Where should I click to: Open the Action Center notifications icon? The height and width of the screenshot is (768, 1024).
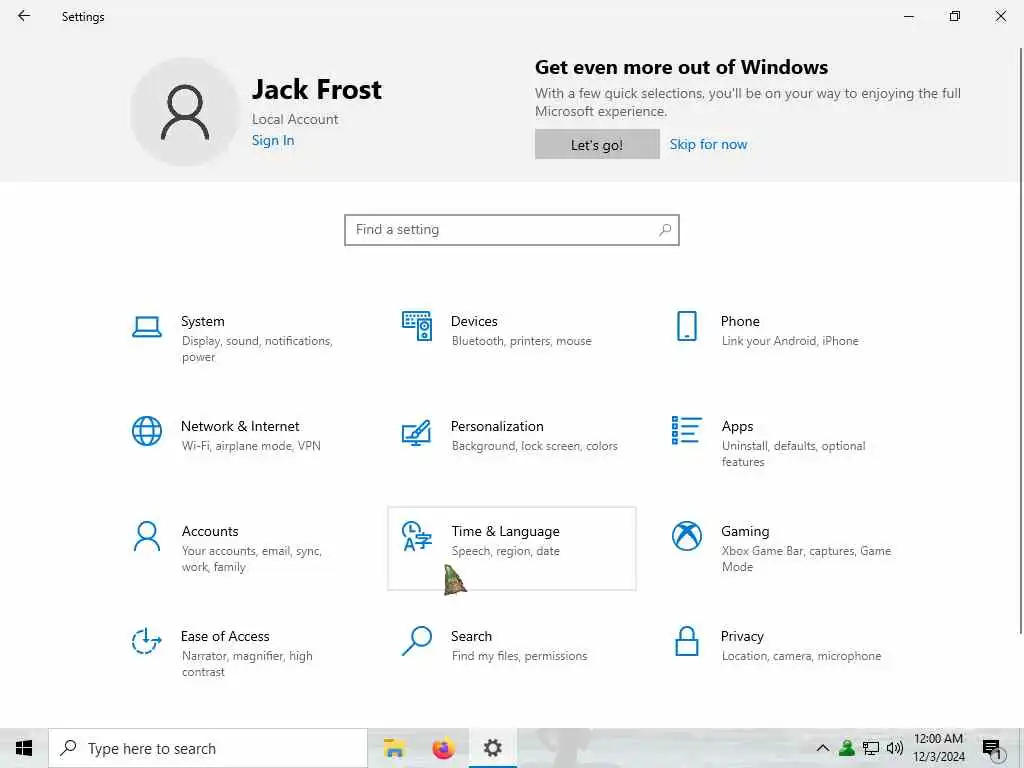click(992, 748)
